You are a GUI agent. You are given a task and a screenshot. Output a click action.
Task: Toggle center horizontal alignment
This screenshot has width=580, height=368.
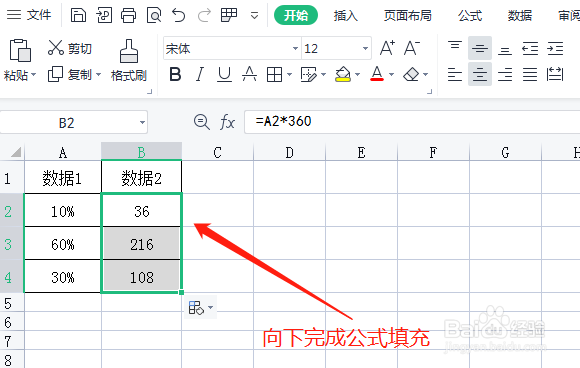pyautogui.click(x=480, y=74)
